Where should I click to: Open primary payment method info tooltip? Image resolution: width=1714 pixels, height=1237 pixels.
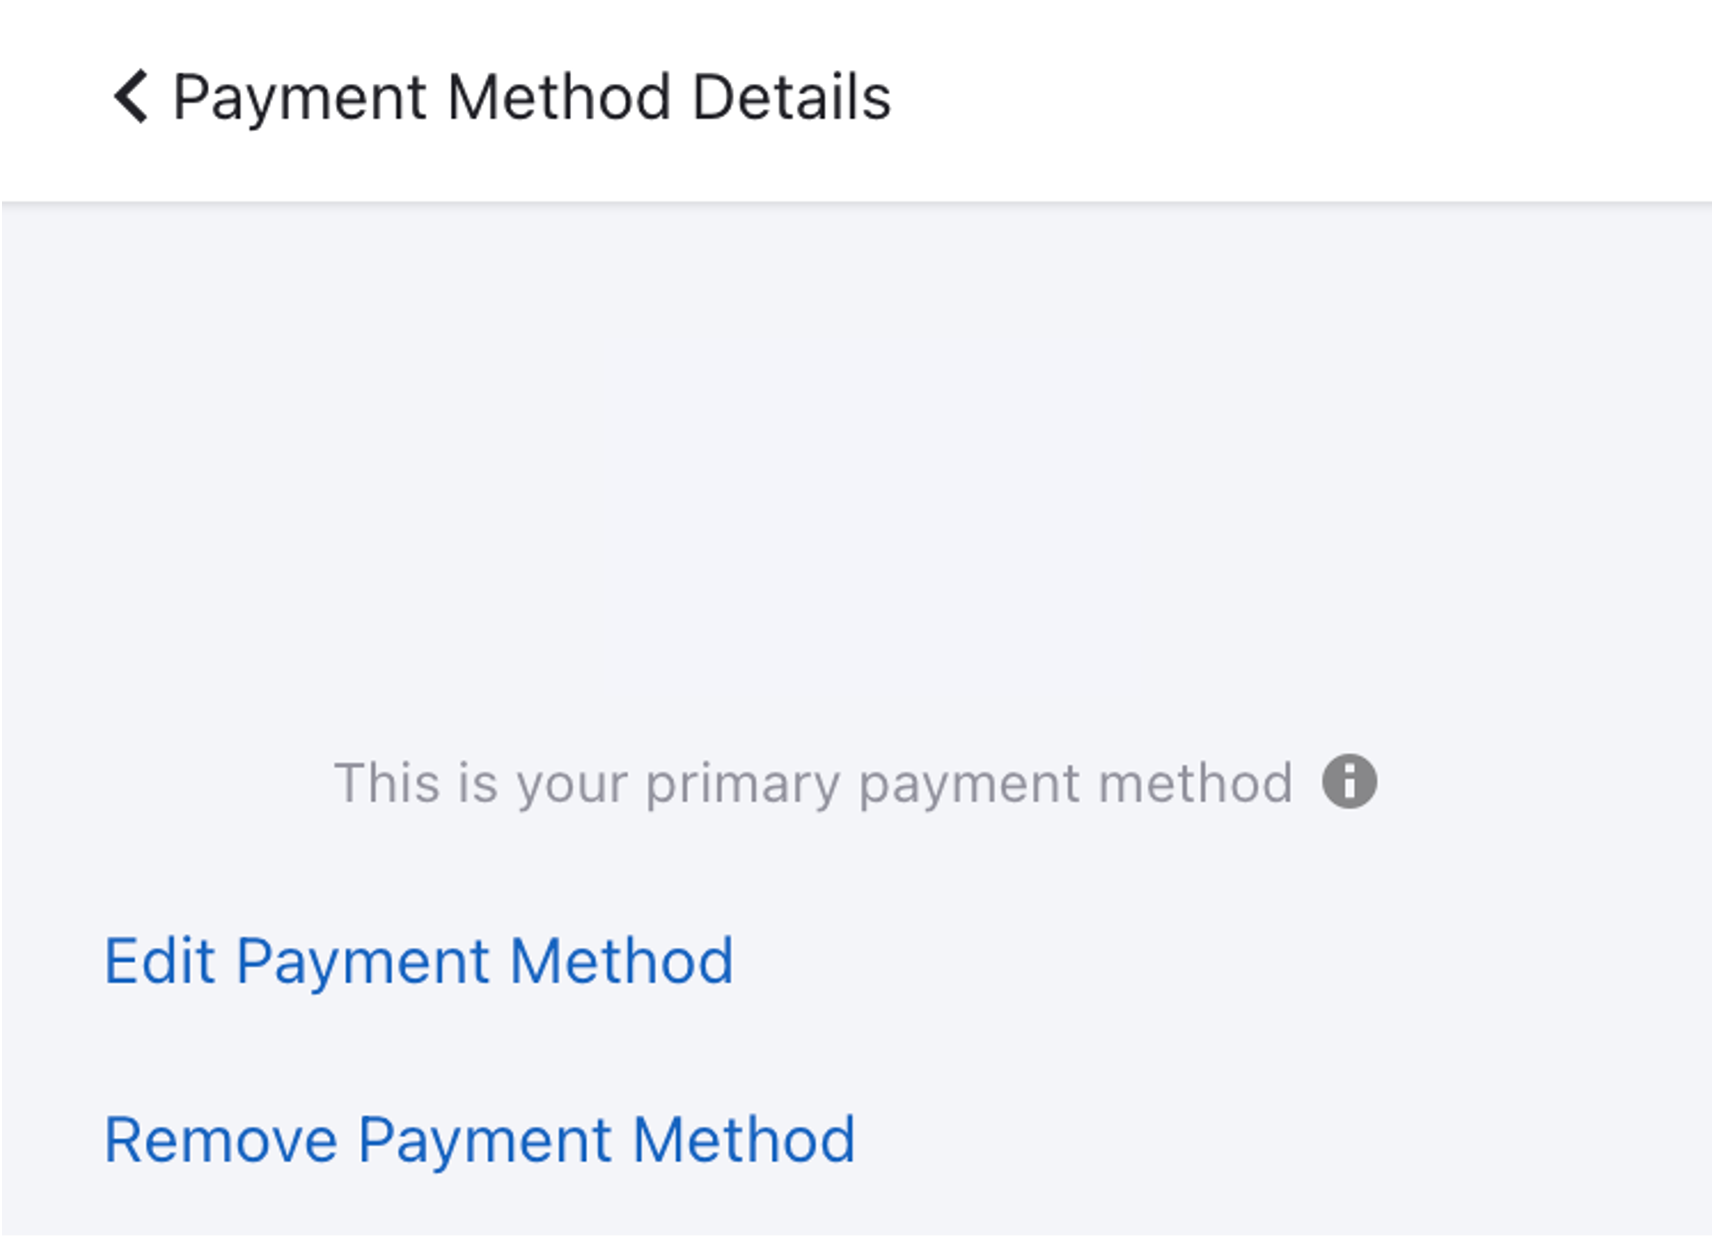click(1349, 781)
